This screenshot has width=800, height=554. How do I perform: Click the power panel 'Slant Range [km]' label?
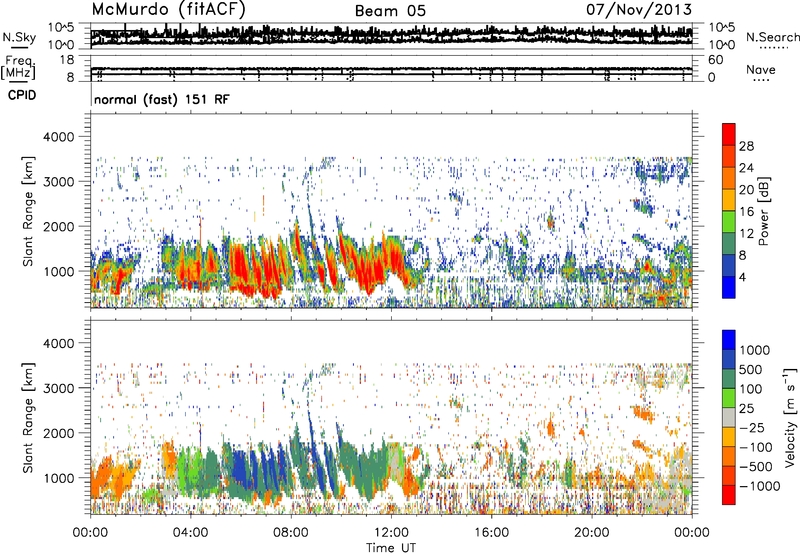click(x=28, y=211)
